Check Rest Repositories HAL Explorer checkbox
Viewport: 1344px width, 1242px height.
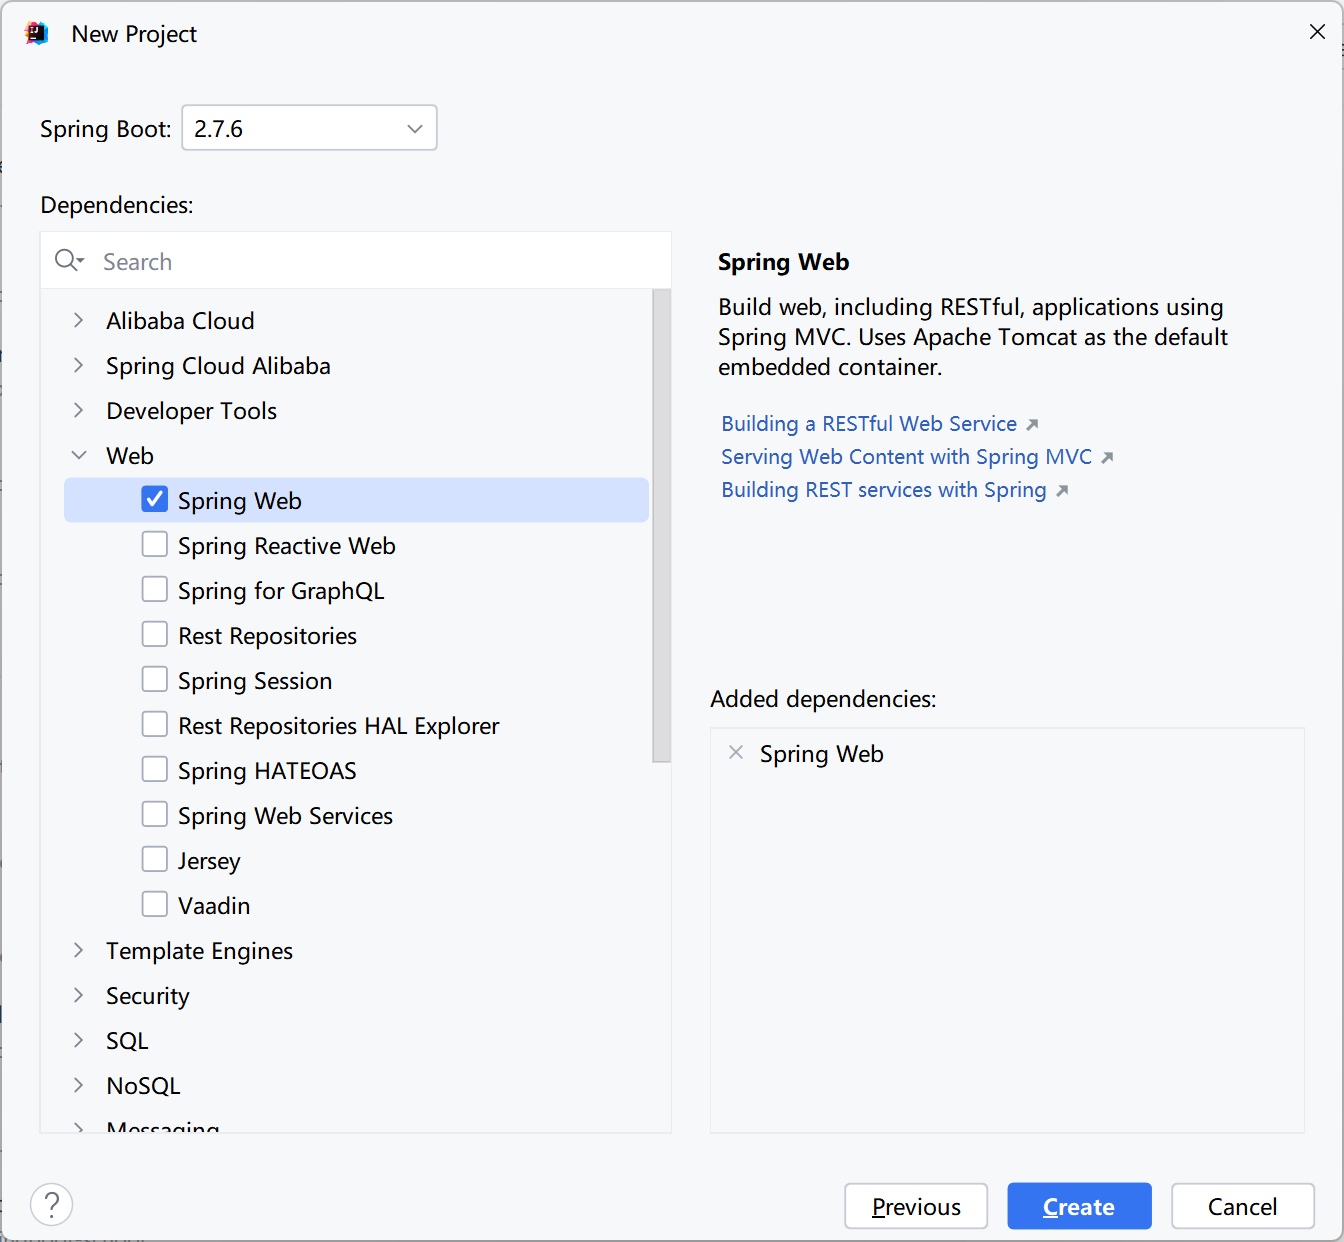click(155, 724)
